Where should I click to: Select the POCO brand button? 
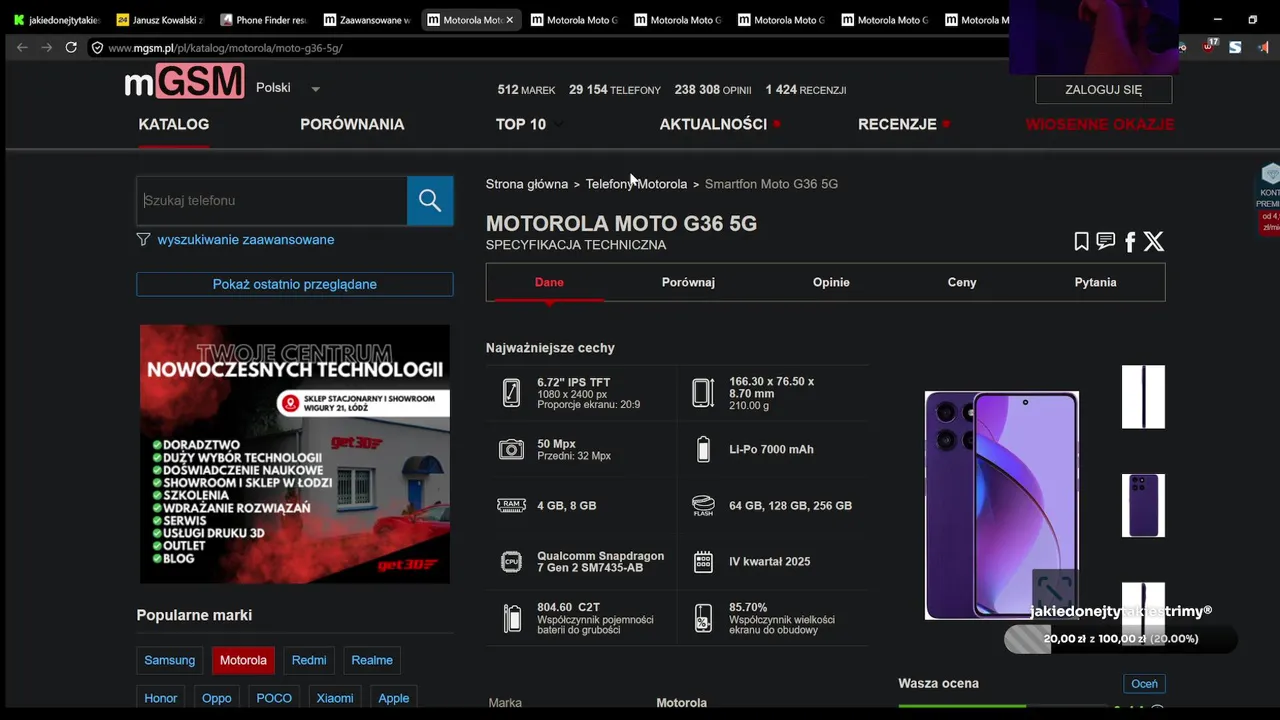click(274, 698)
